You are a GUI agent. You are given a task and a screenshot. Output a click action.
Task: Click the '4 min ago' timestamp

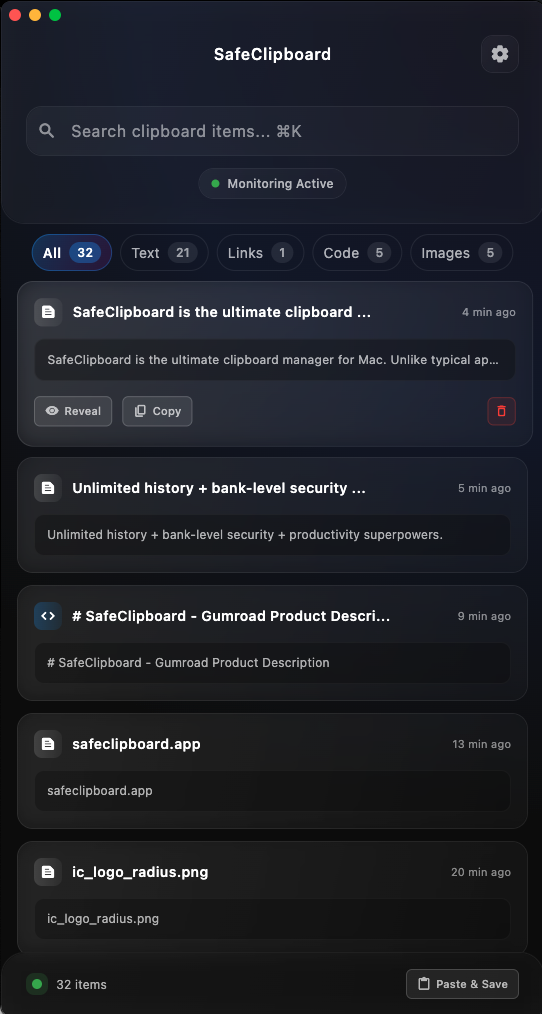coord(489,312)
